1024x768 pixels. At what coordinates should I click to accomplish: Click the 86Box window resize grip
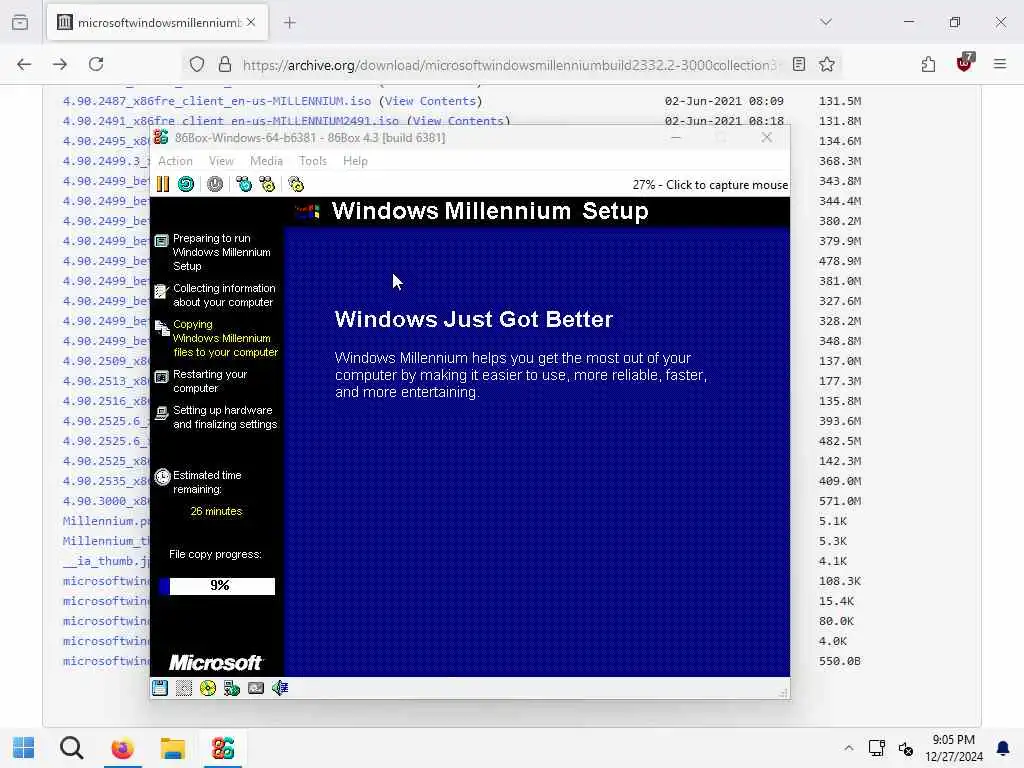coord(783,692)
